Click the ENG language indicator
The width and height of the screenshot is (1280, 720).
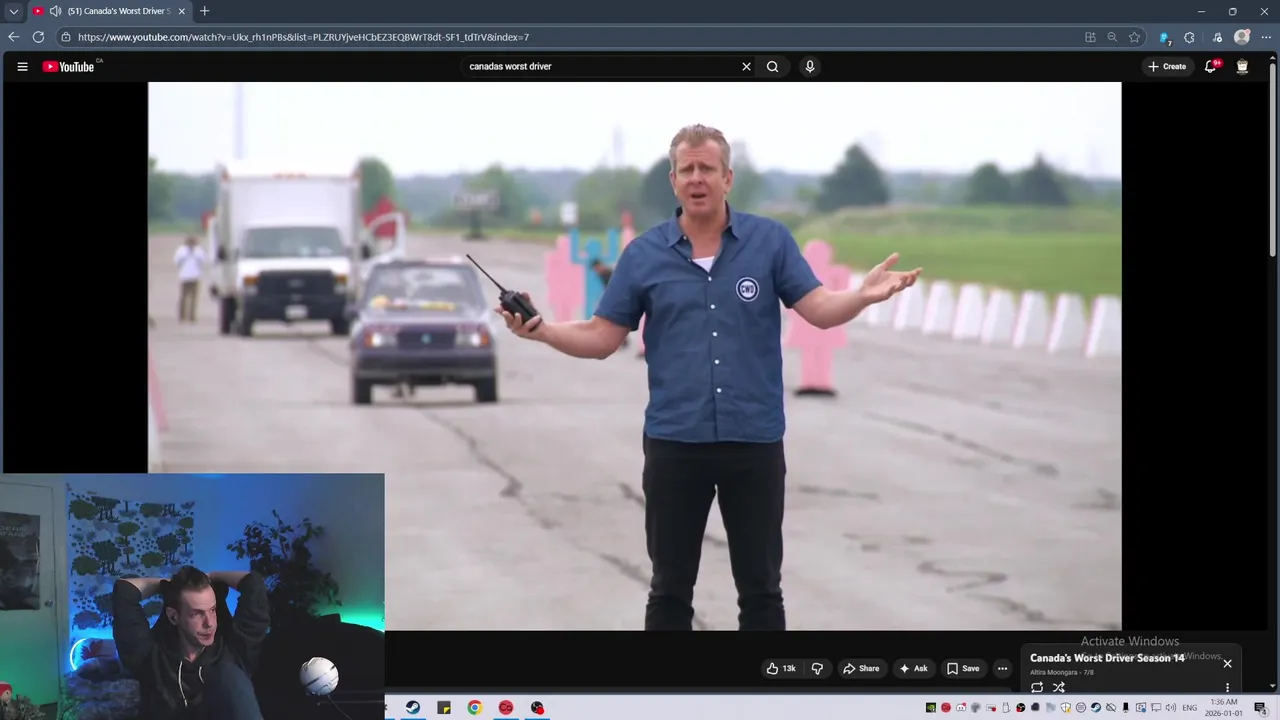click(1190, 707)
